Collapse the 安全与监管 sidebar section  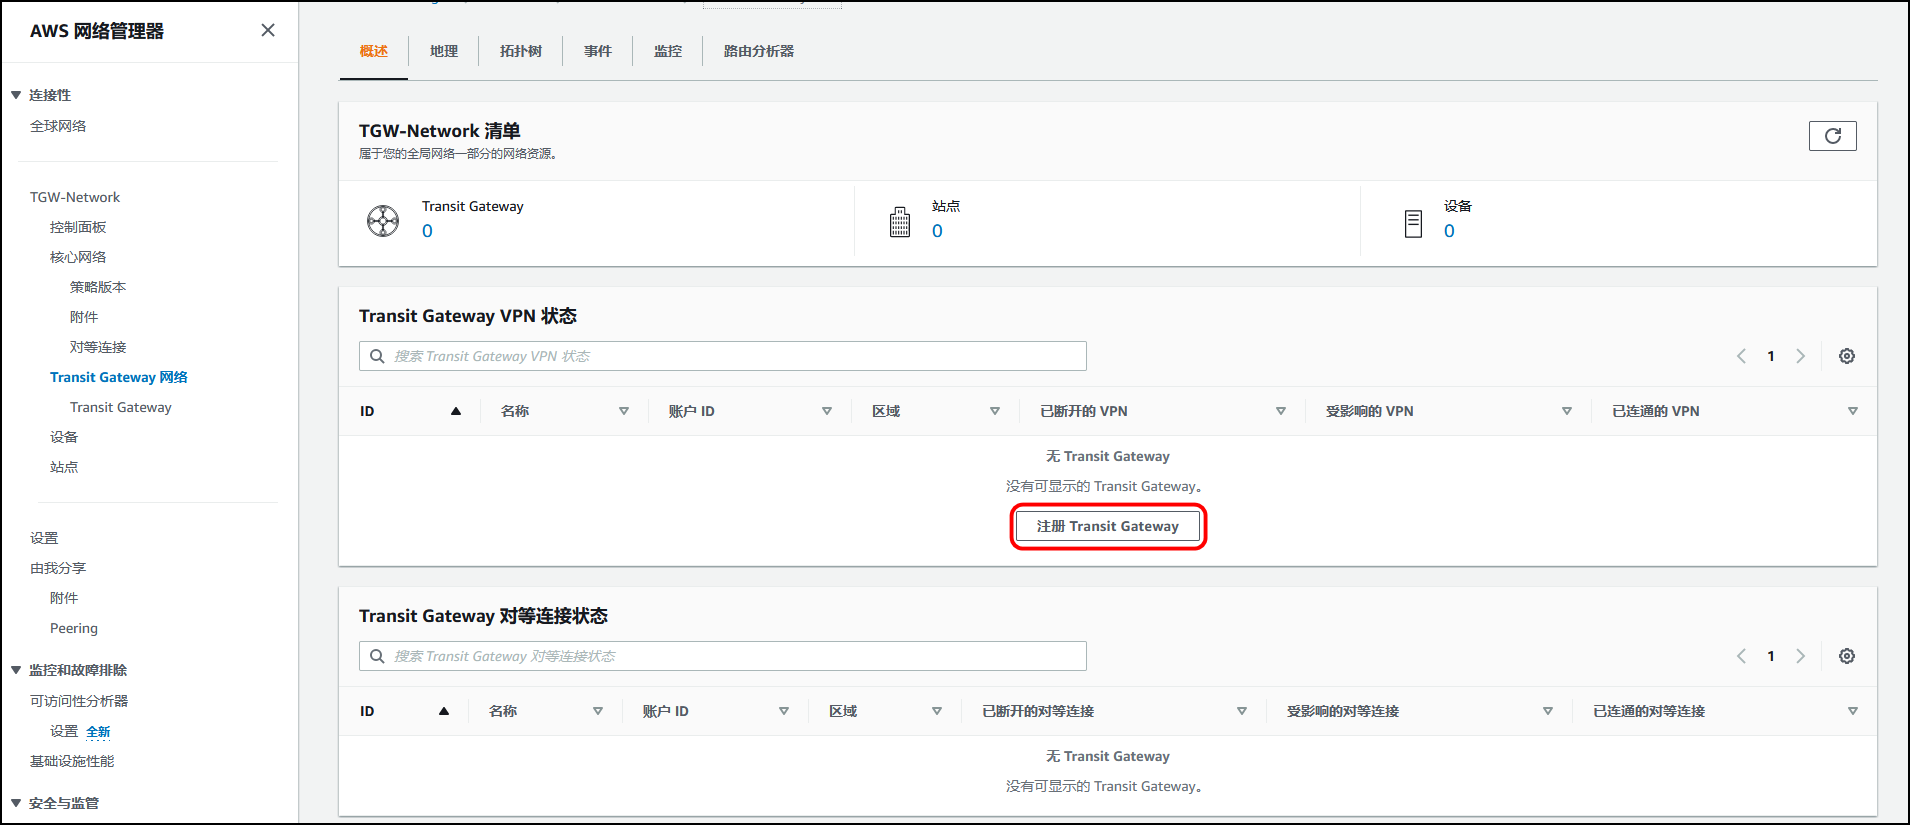(16, 803)
